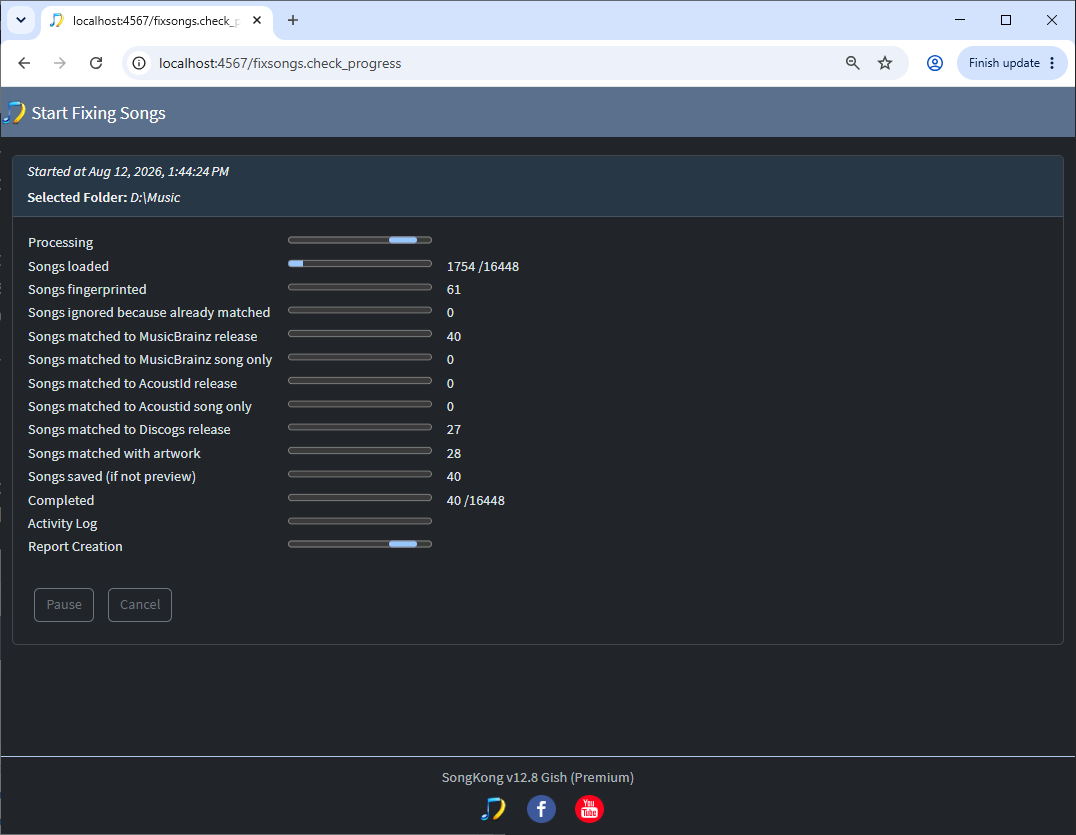Expand the tab search dropdown chevron
1076x835 pixels.
click(x=21, y=20)
